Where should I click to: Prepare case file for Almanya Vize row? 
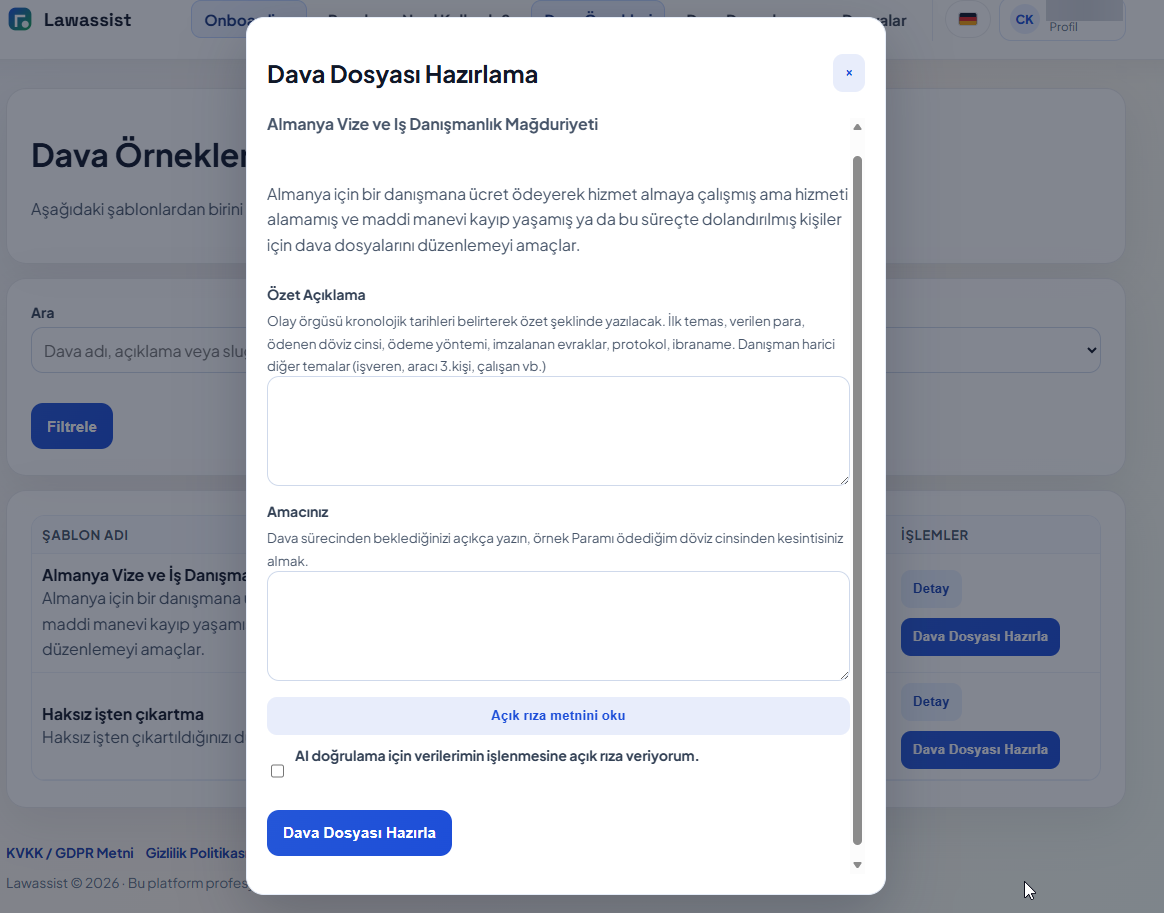coord(979,637)
